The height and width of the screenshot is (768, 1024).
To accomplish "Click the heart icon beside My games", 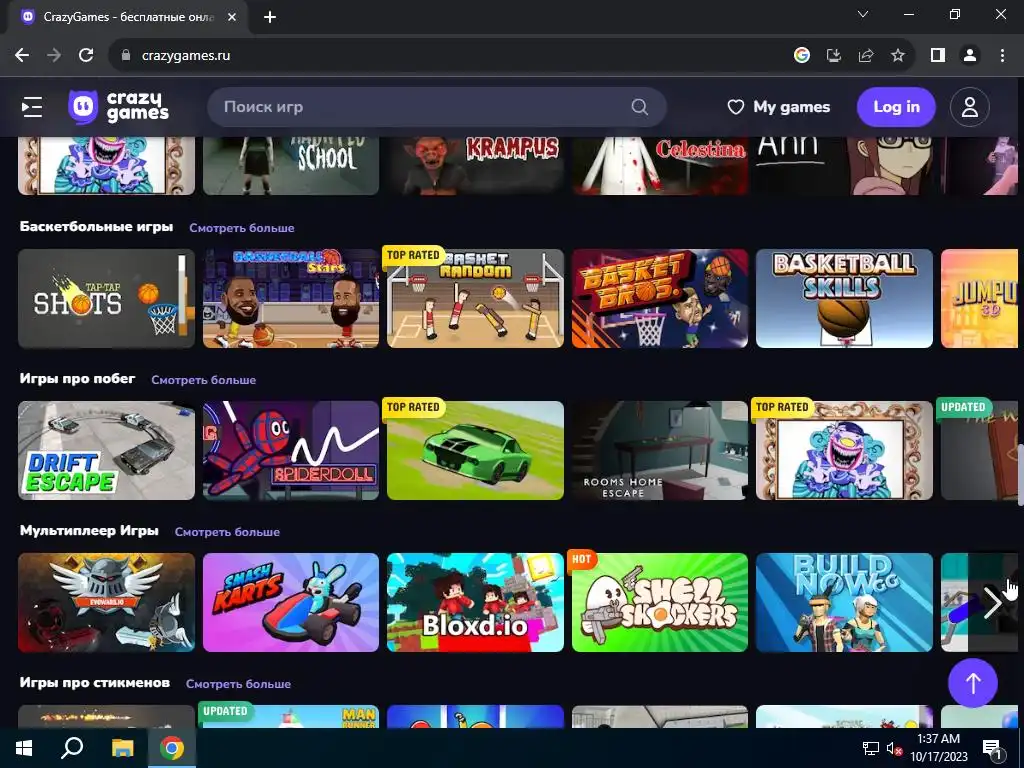I will (735, 107).
